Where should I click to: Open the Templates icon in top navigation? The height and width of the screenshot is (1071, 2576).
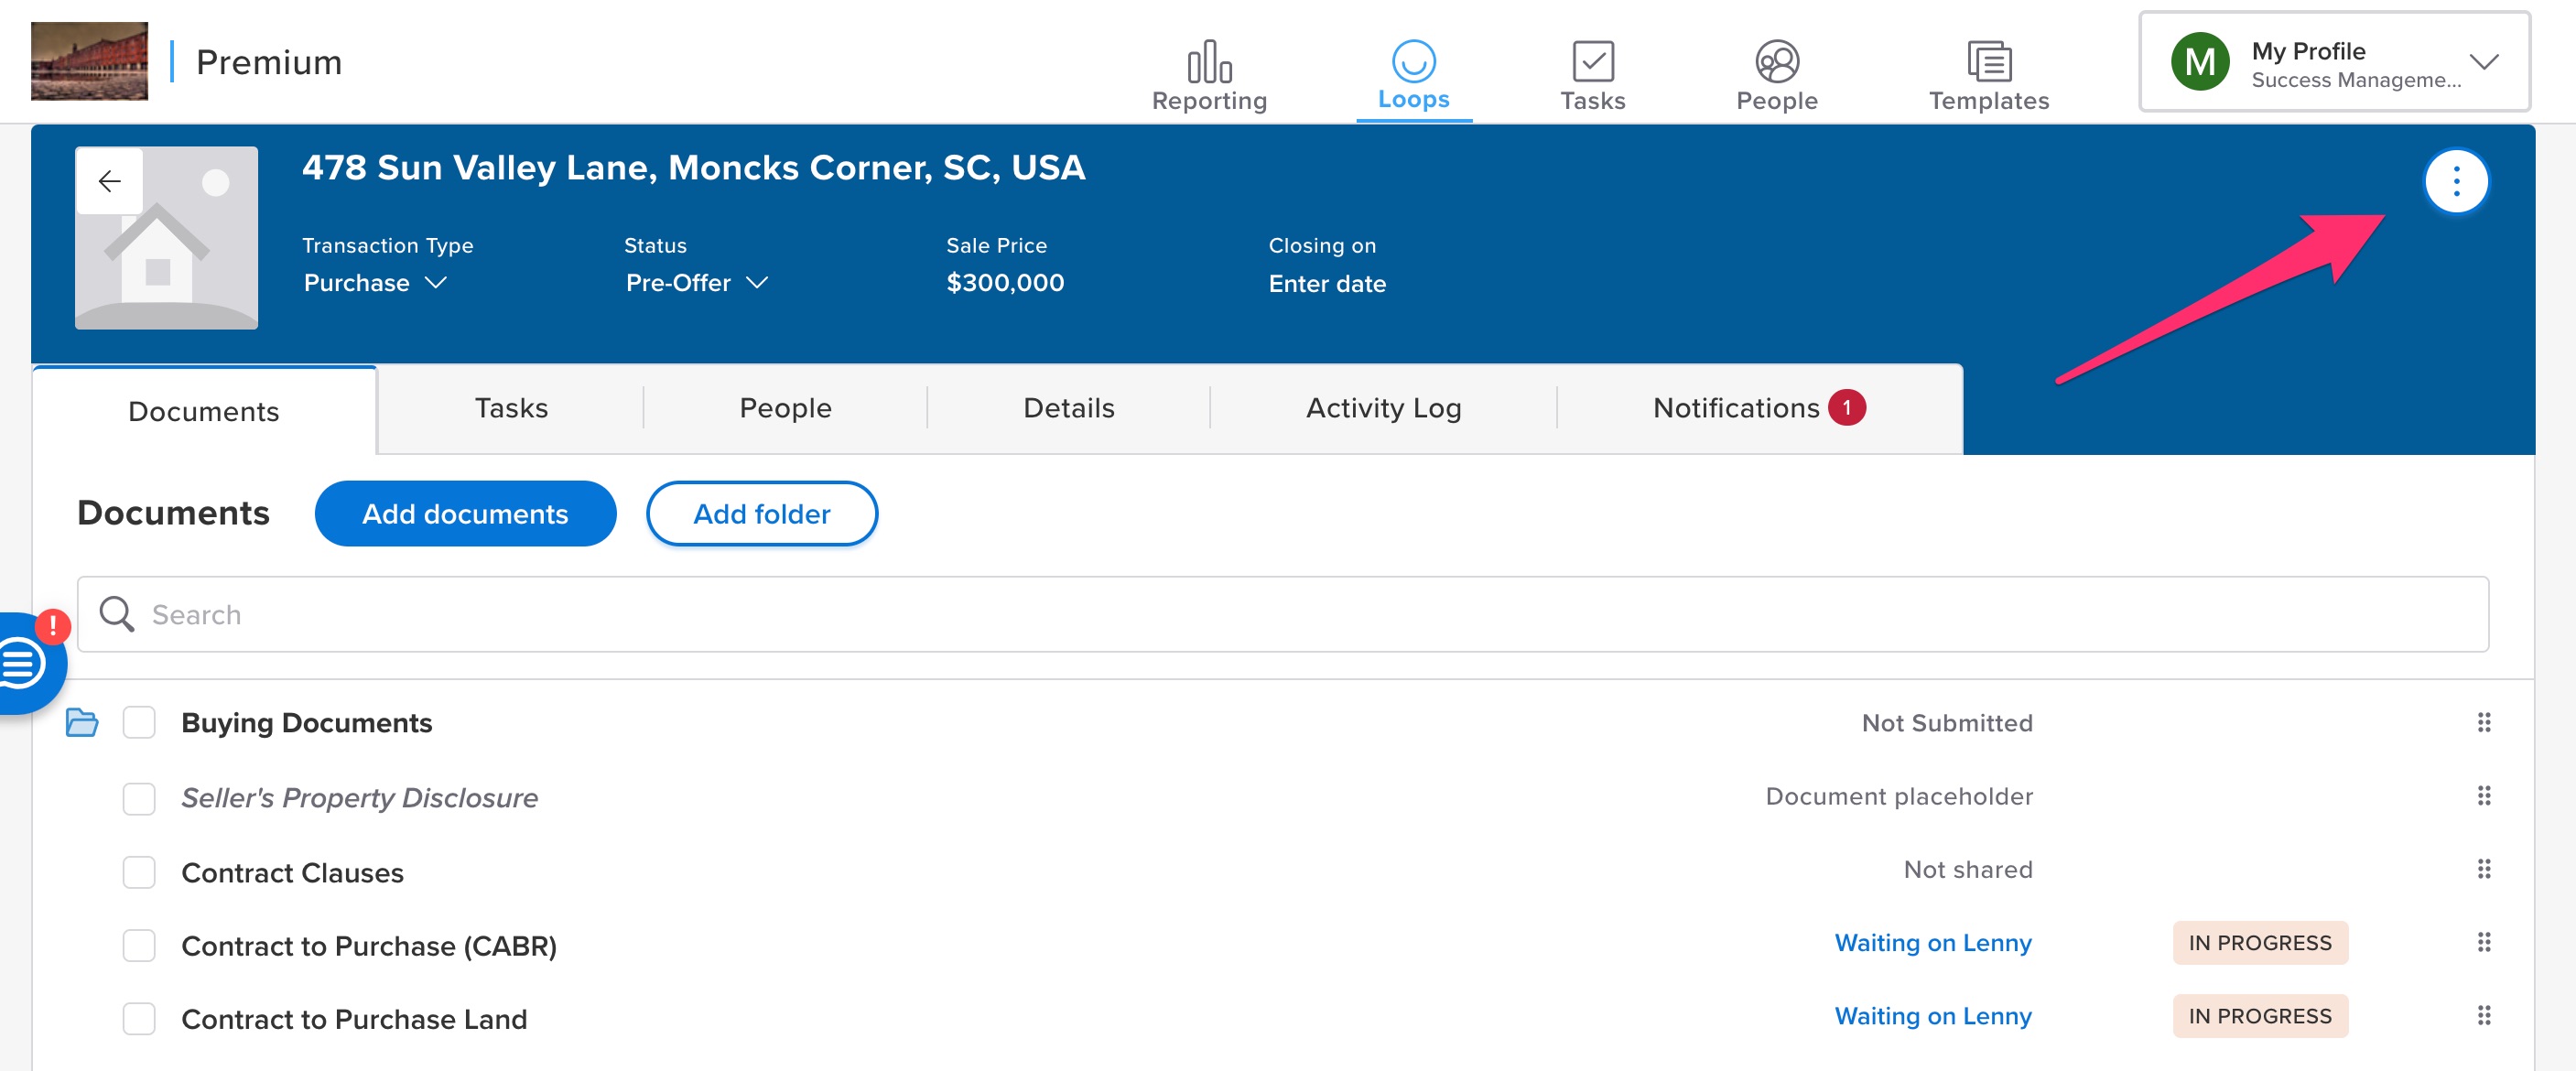point(1988,62)
